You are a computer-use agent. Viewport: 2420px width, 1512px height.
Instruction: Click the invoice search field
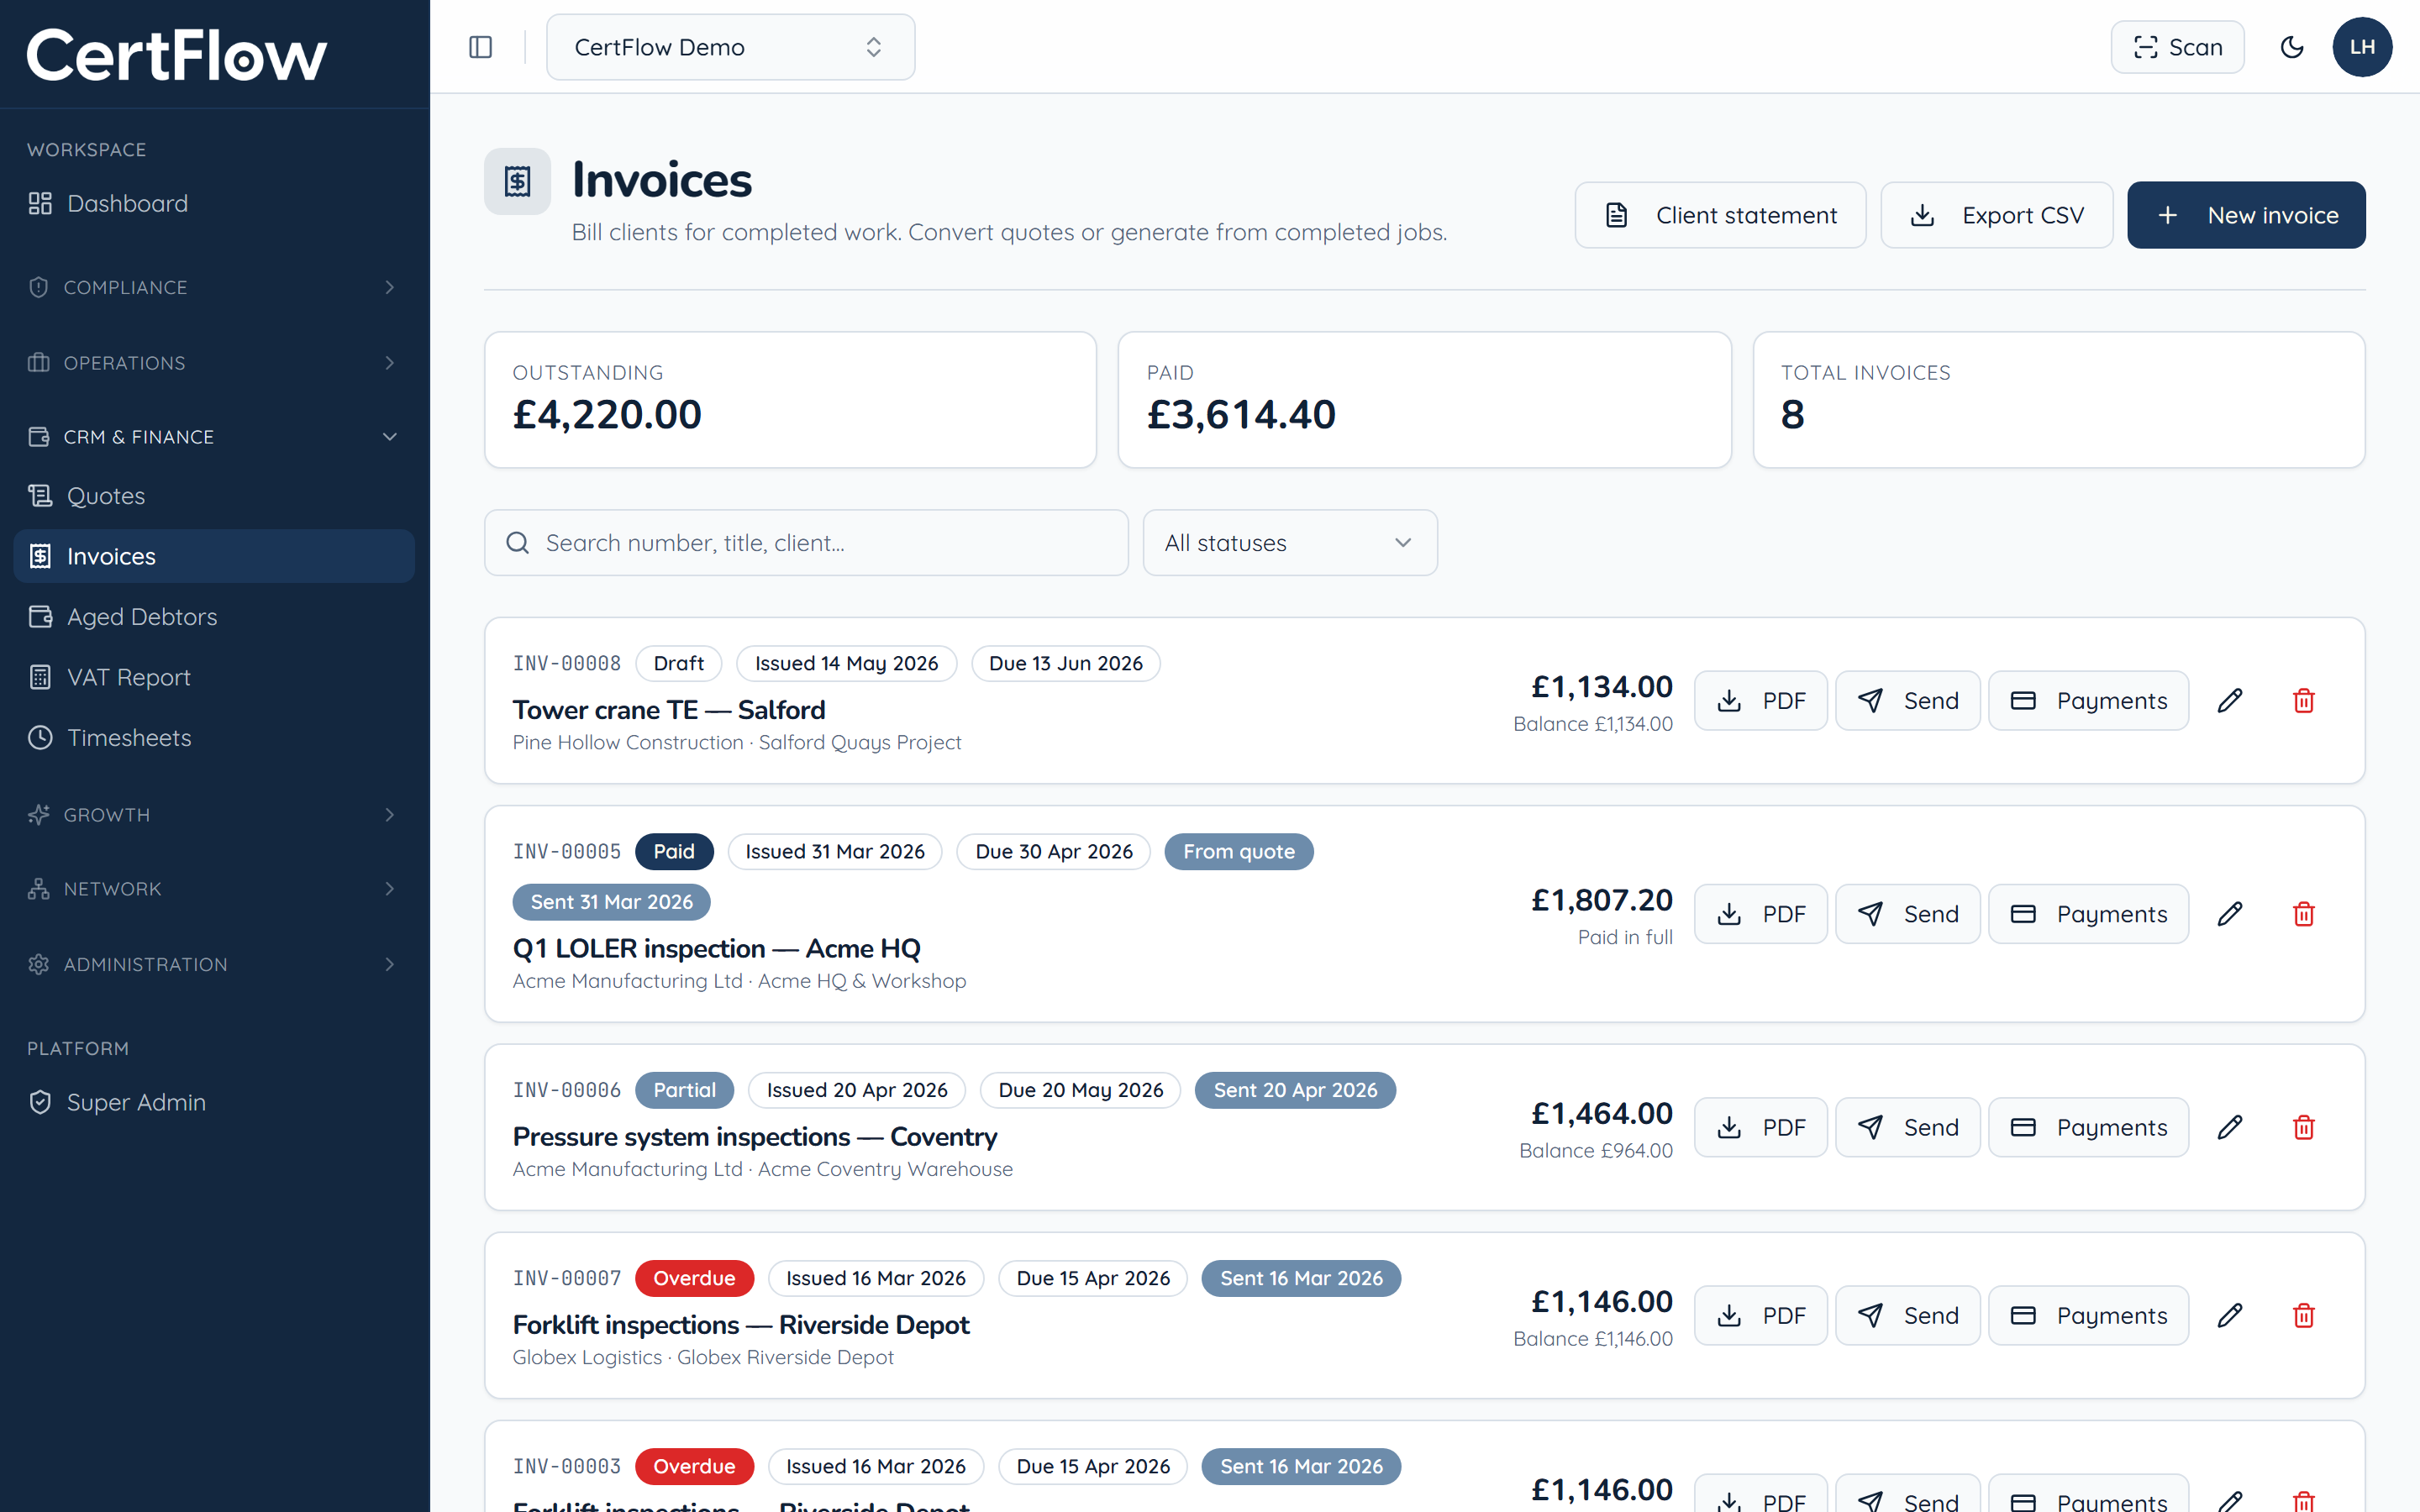click(806, 543)
